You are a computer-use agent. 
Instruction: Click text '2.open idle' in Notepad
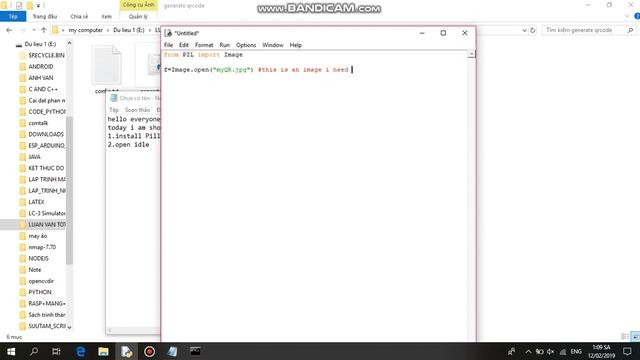tap(128, 144)
